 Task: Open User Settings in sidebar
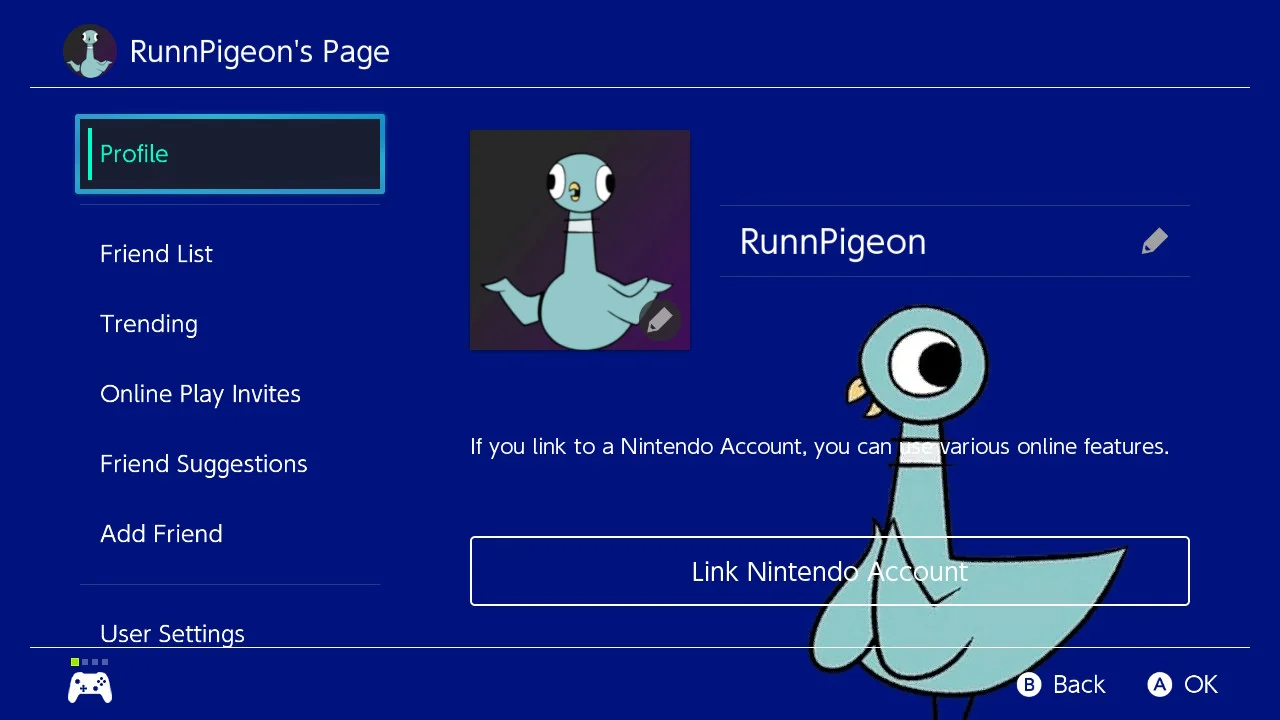point(172,634)
